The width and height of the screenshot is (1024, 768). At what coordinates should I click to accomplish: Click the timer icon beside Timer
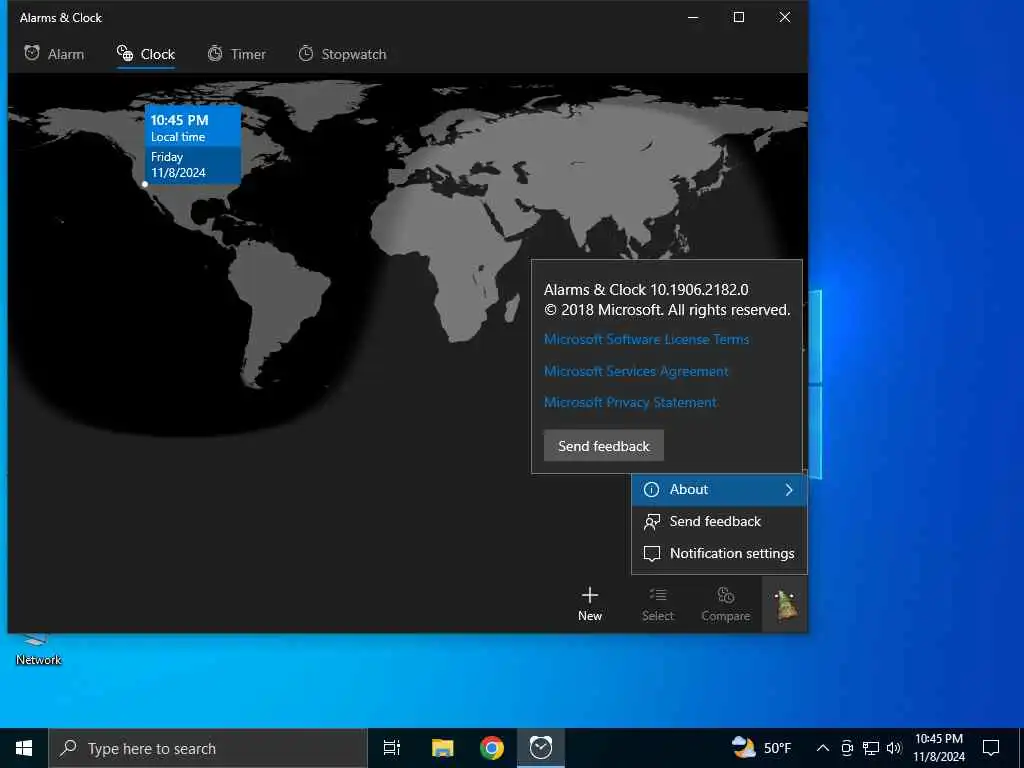[x=215, y=54]
